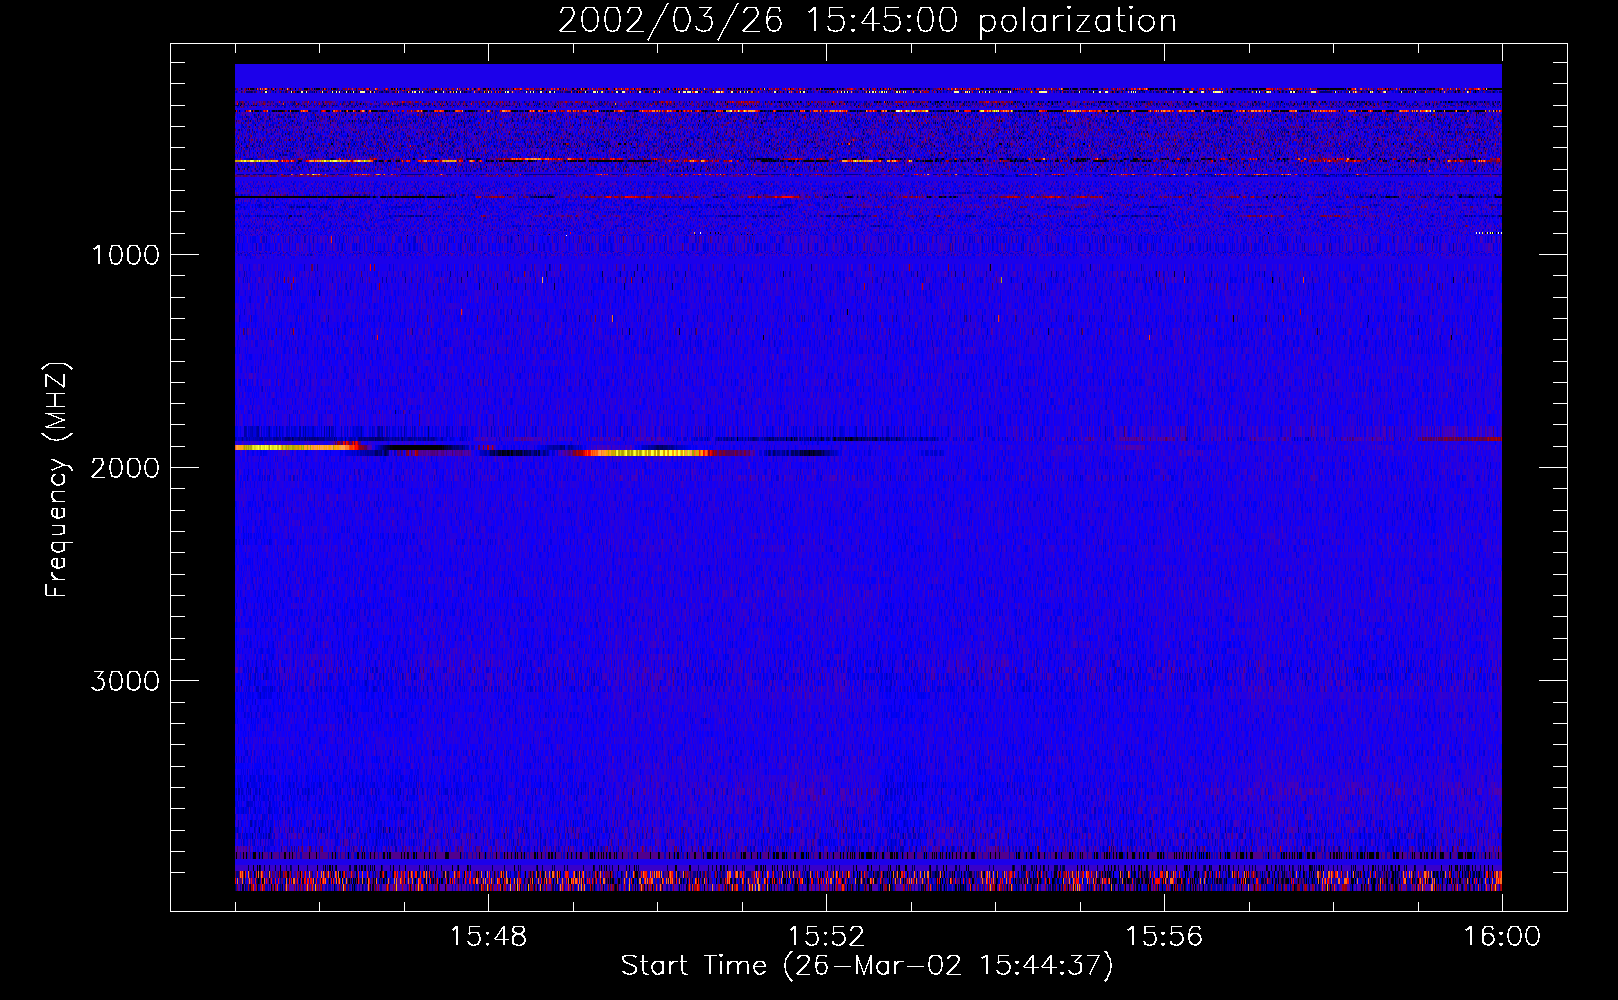1618x1000 pixels.
Task: Click the 15:48 time tick label
Action: [x=488, y=937]
